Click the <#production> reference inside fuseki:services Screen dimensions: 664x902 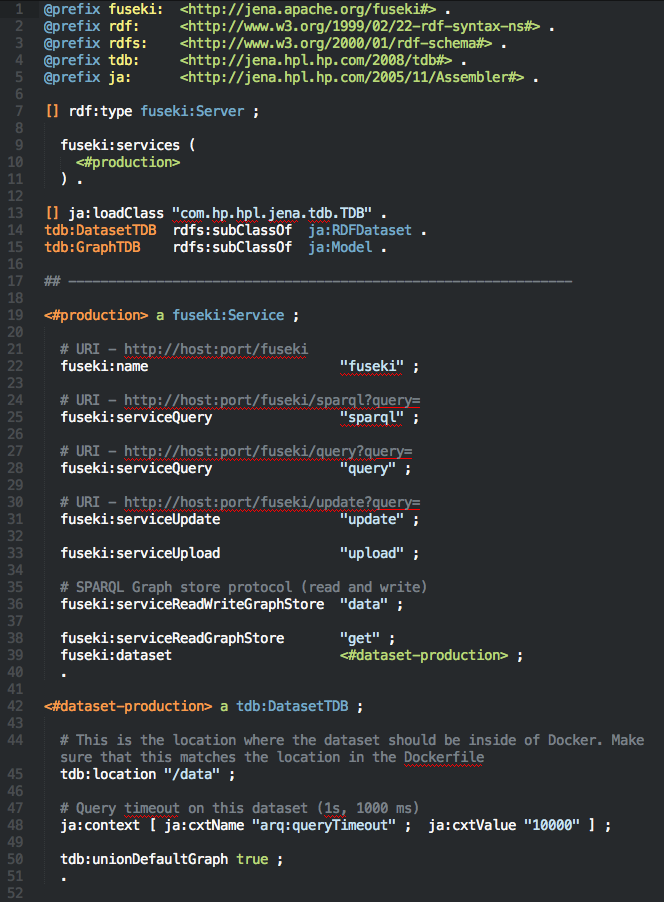pyautogui.click(x=128, y=162)
